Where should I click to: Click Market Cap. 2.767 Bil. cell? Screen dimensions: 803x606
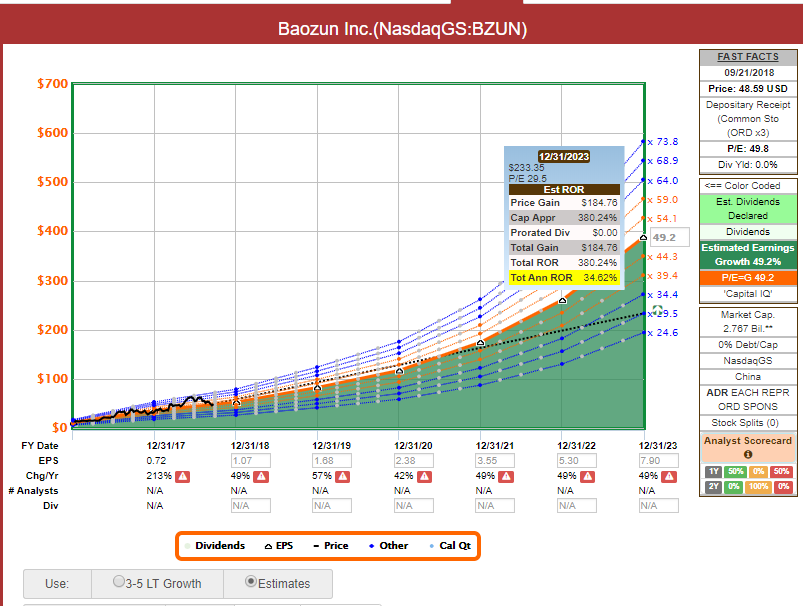pos(748,322)
